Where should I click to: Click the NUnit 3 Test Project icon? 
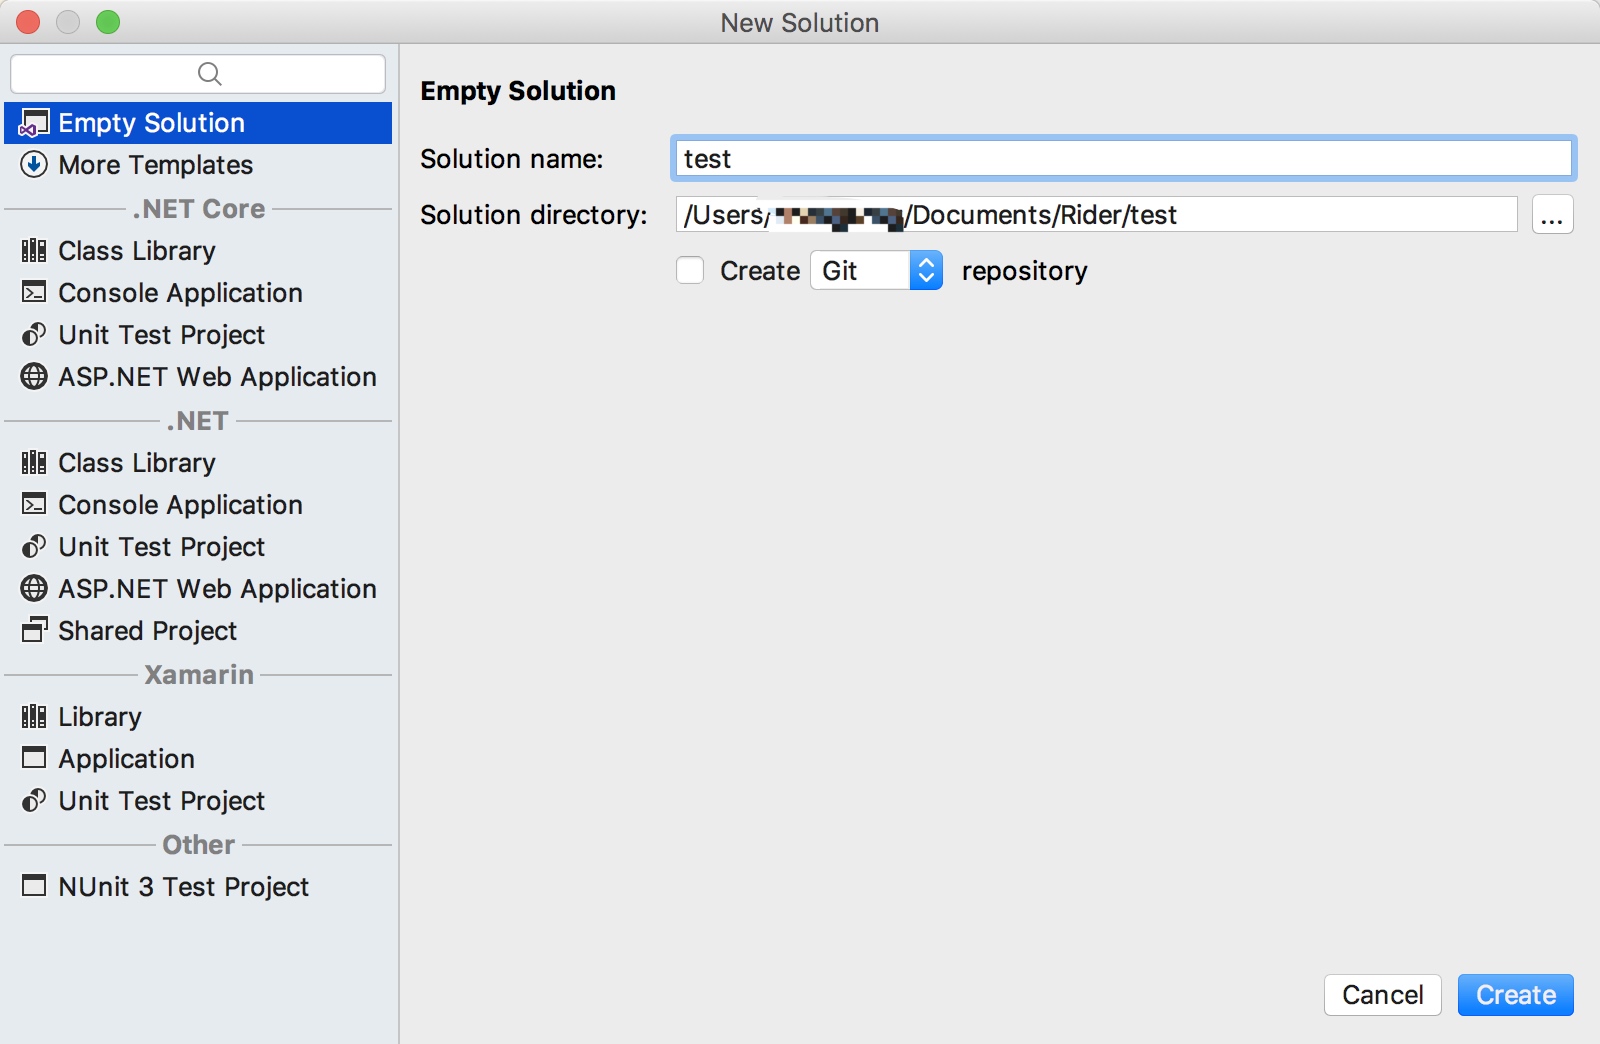[34, 887]
